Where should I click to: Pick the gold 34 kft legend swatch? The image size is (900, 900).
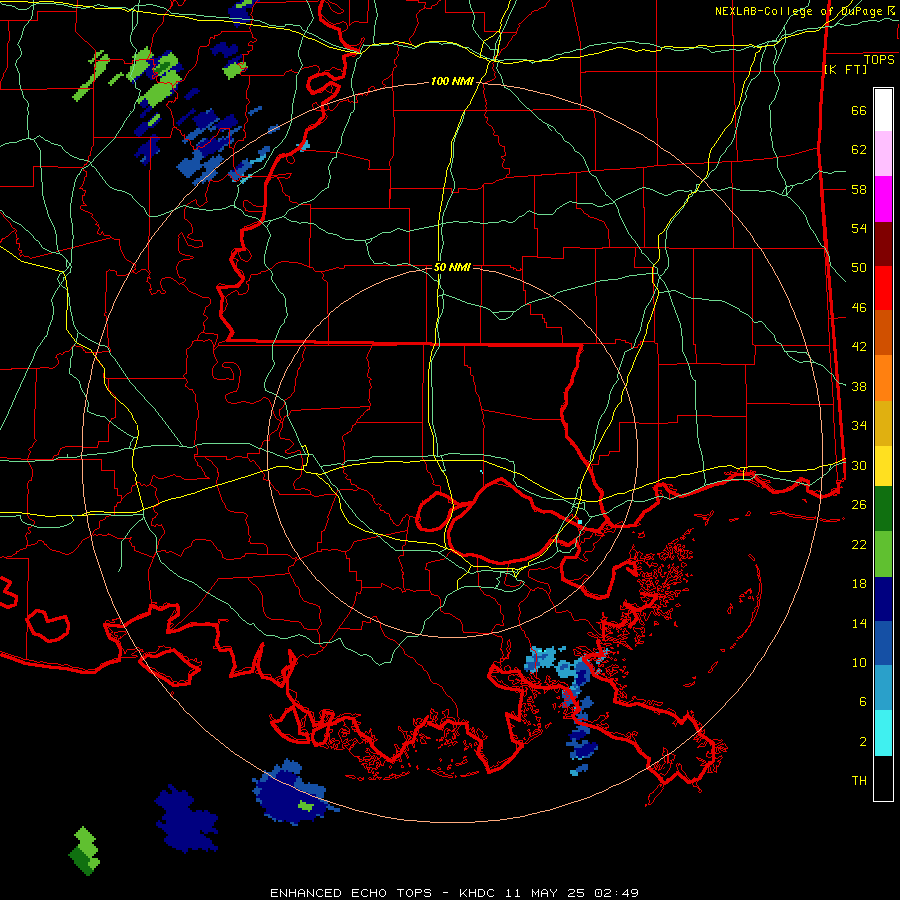[x=883, y=424]
